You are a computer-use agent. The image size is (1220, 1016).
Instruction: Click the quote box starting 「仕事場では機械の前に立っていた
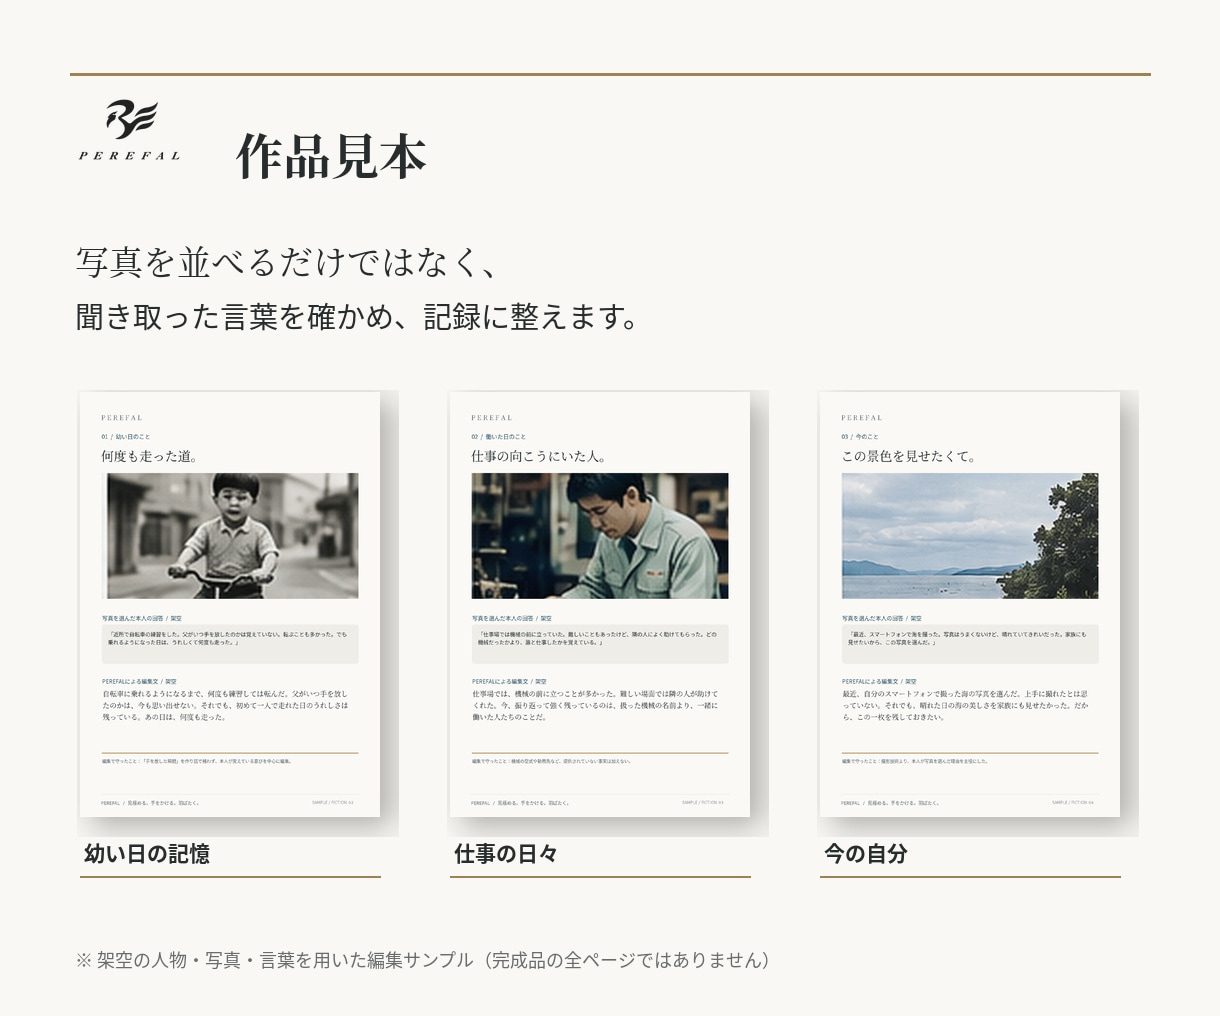(600, 644)
